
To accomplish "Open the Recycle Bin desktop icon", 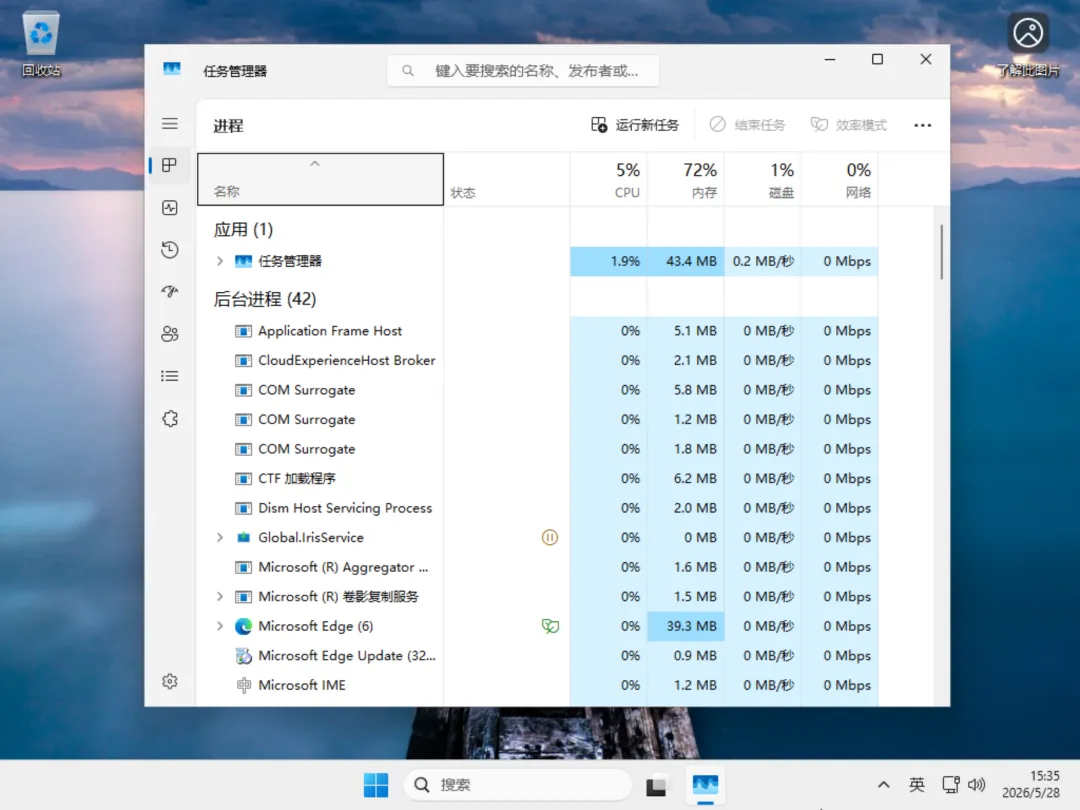I will (41, 43).
